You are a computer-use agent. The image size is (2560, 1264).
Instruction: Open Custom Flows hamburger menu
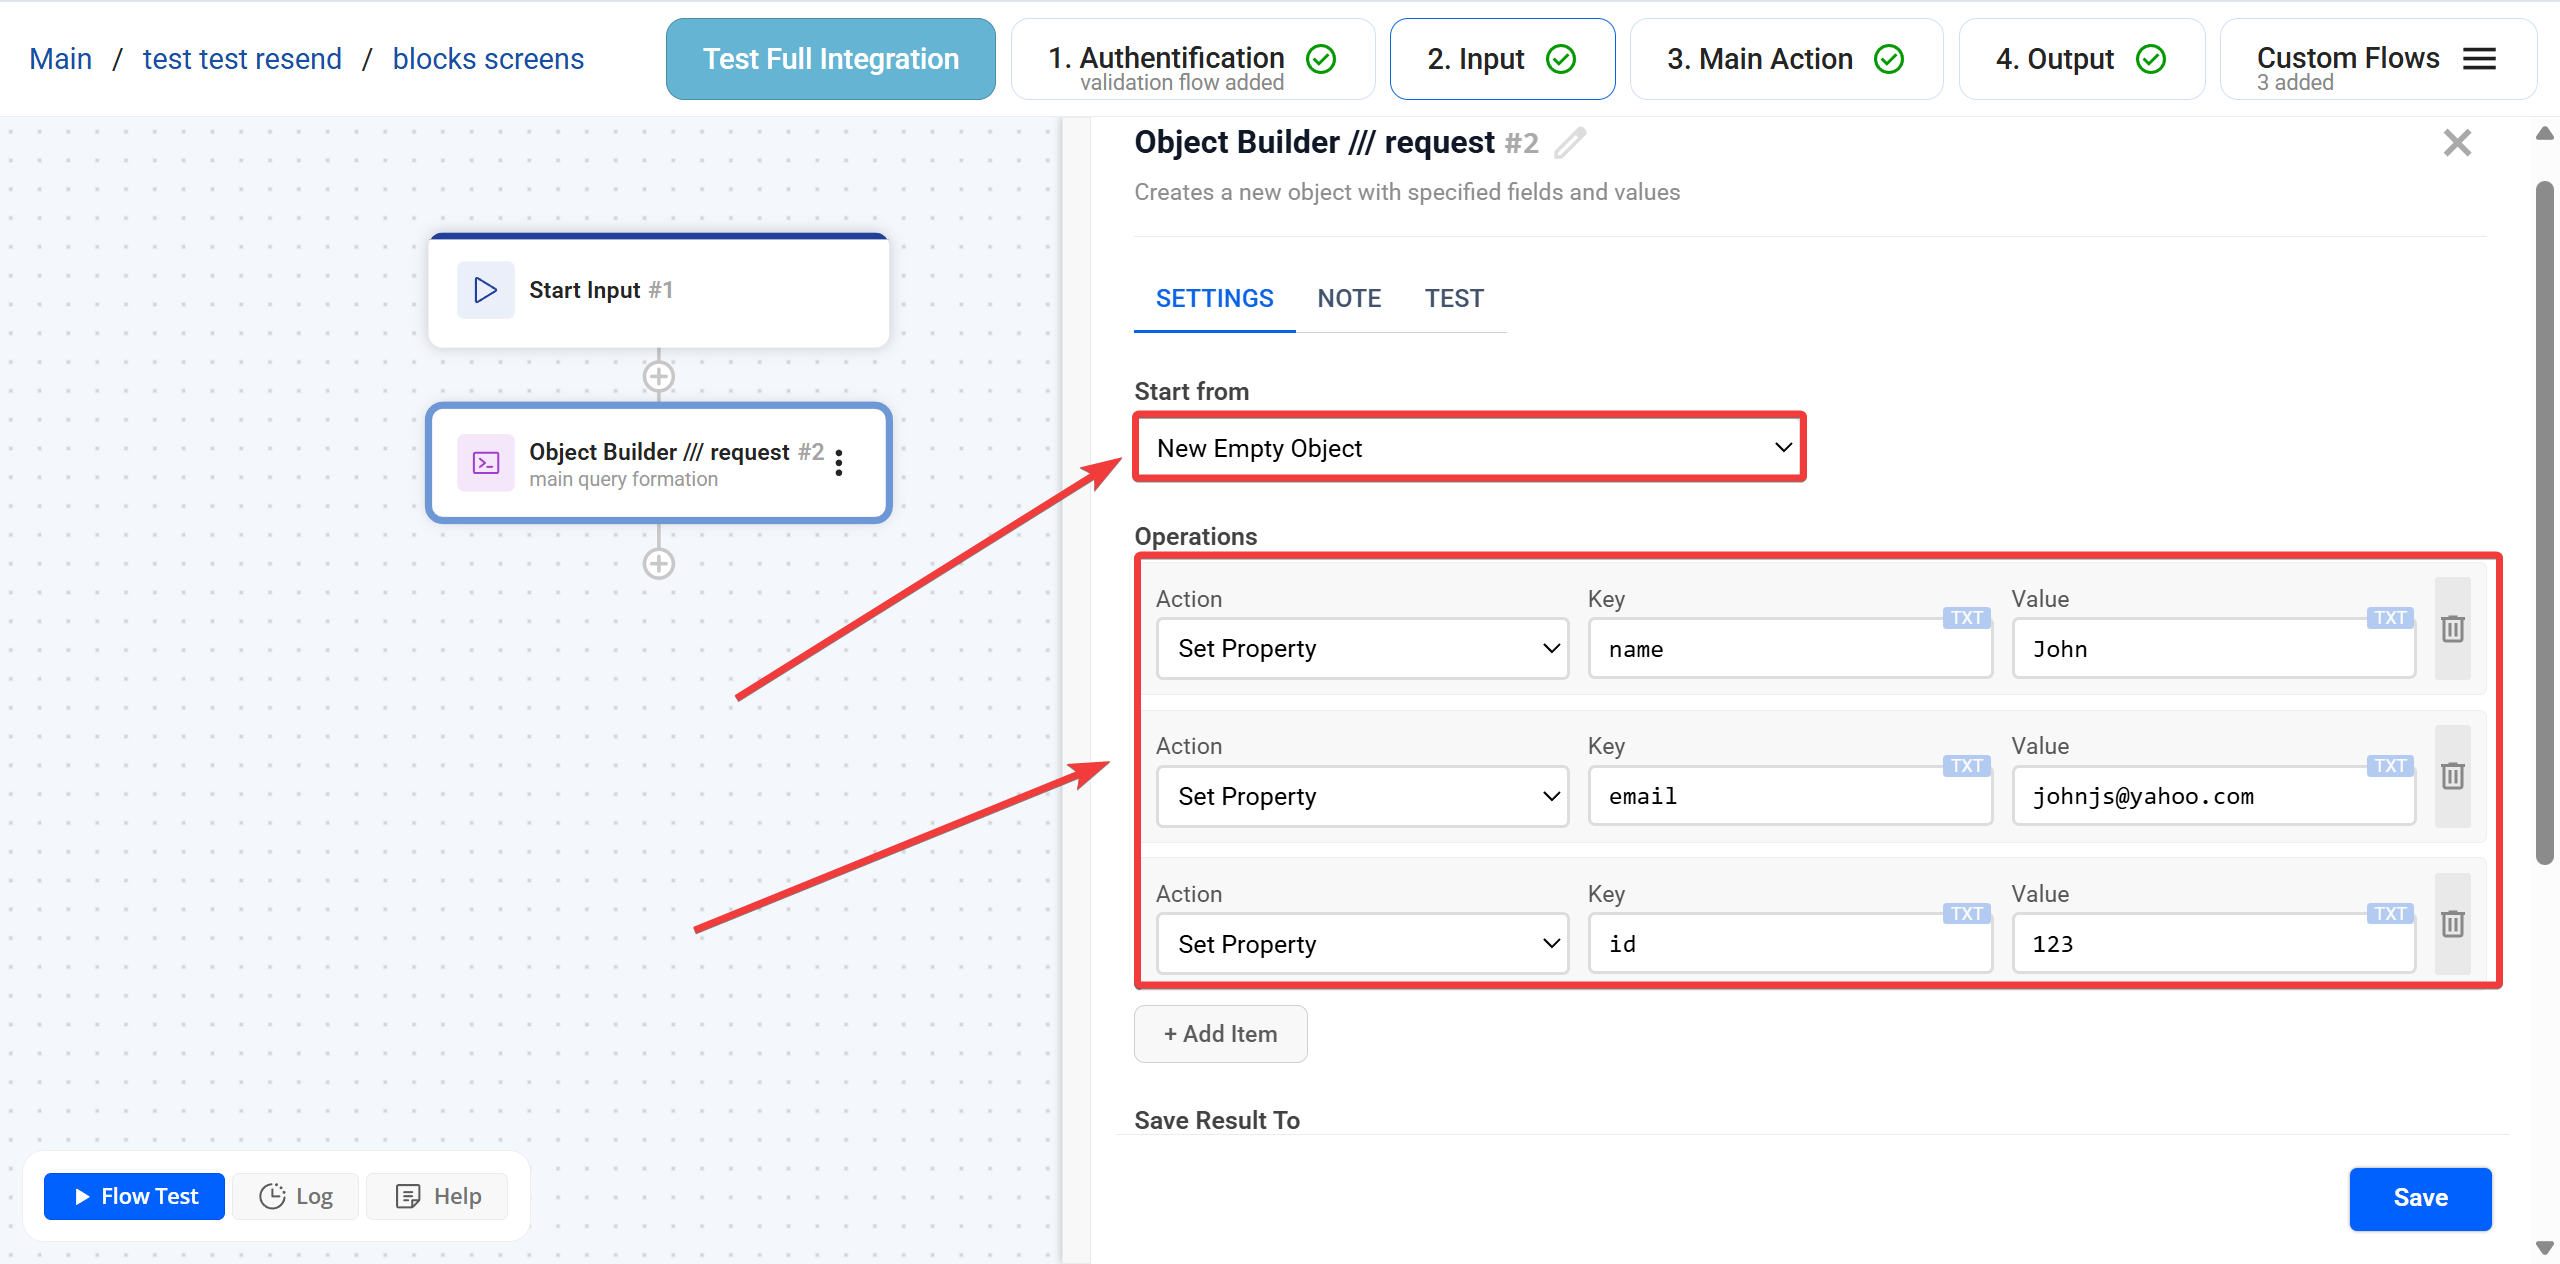point(2479,59)
